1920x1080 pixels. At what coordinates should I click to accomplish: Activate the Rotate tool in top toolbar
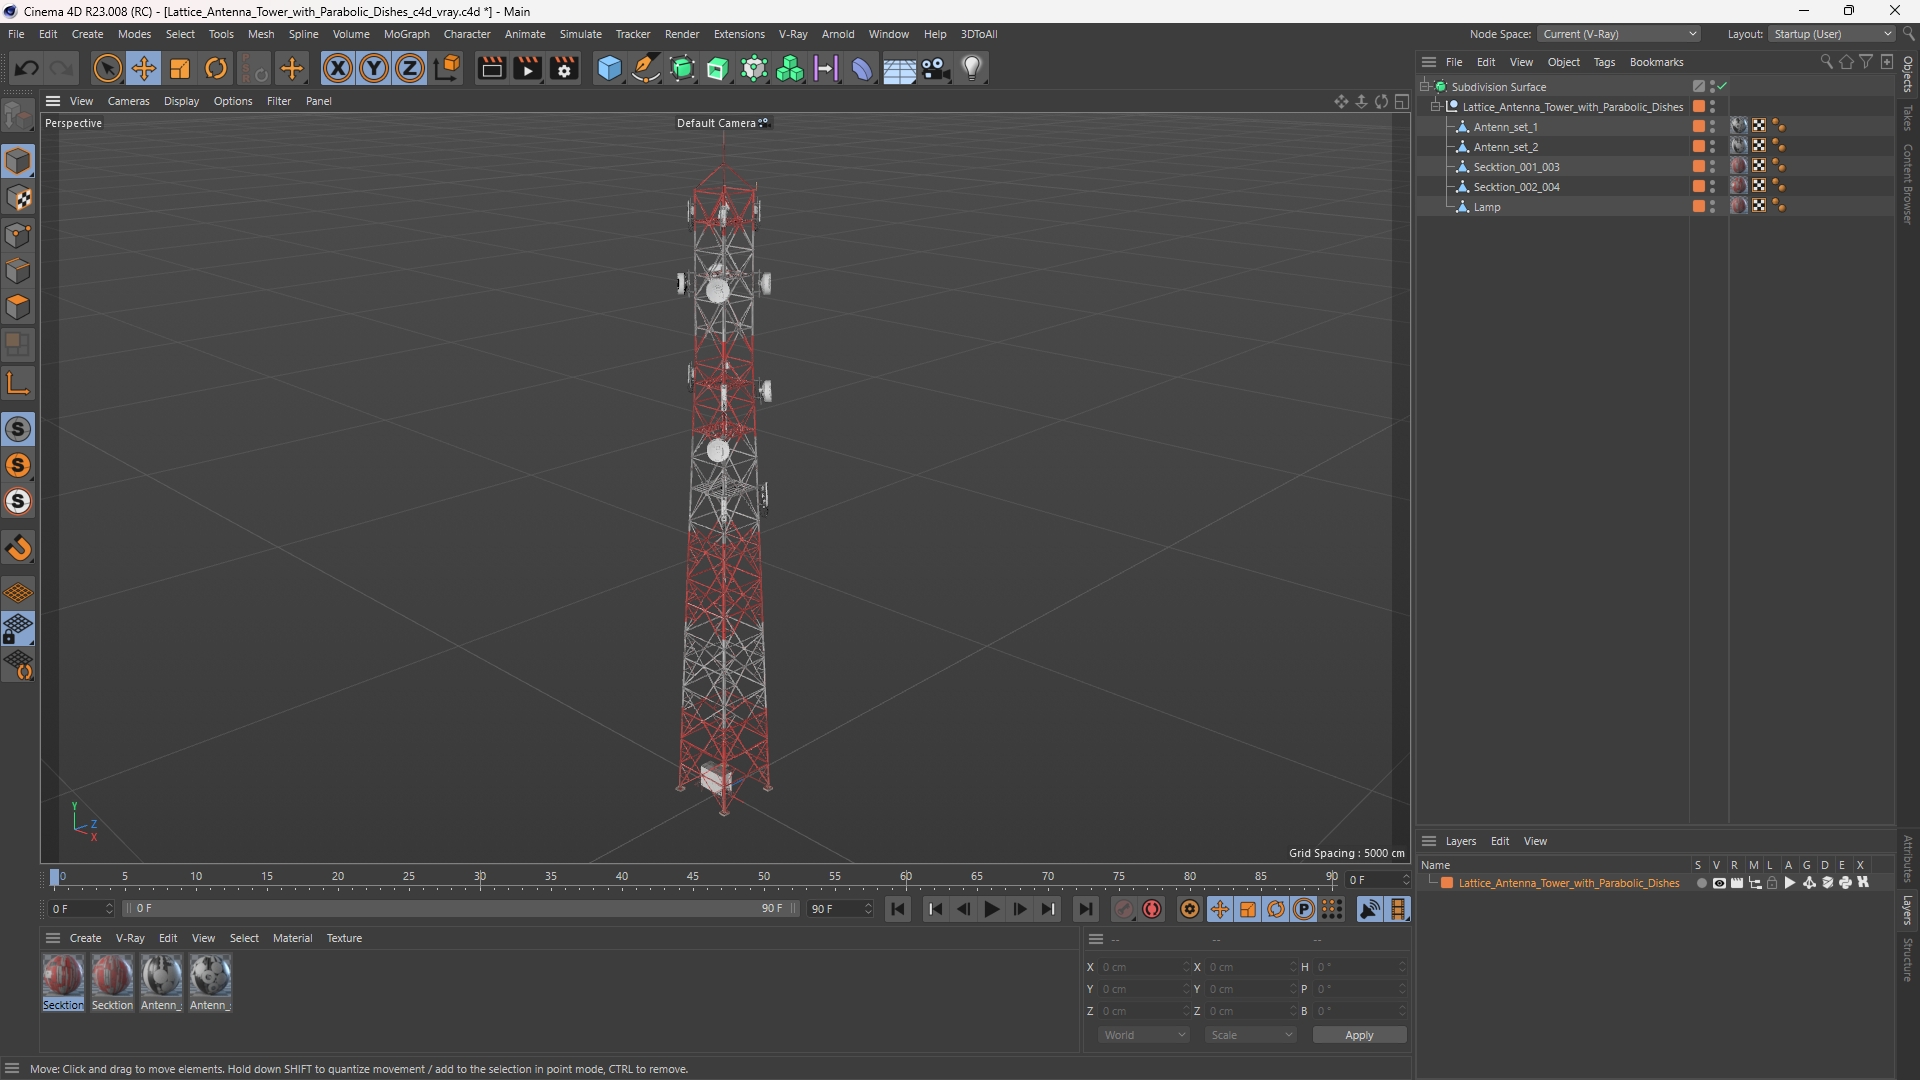coord(216,68)
